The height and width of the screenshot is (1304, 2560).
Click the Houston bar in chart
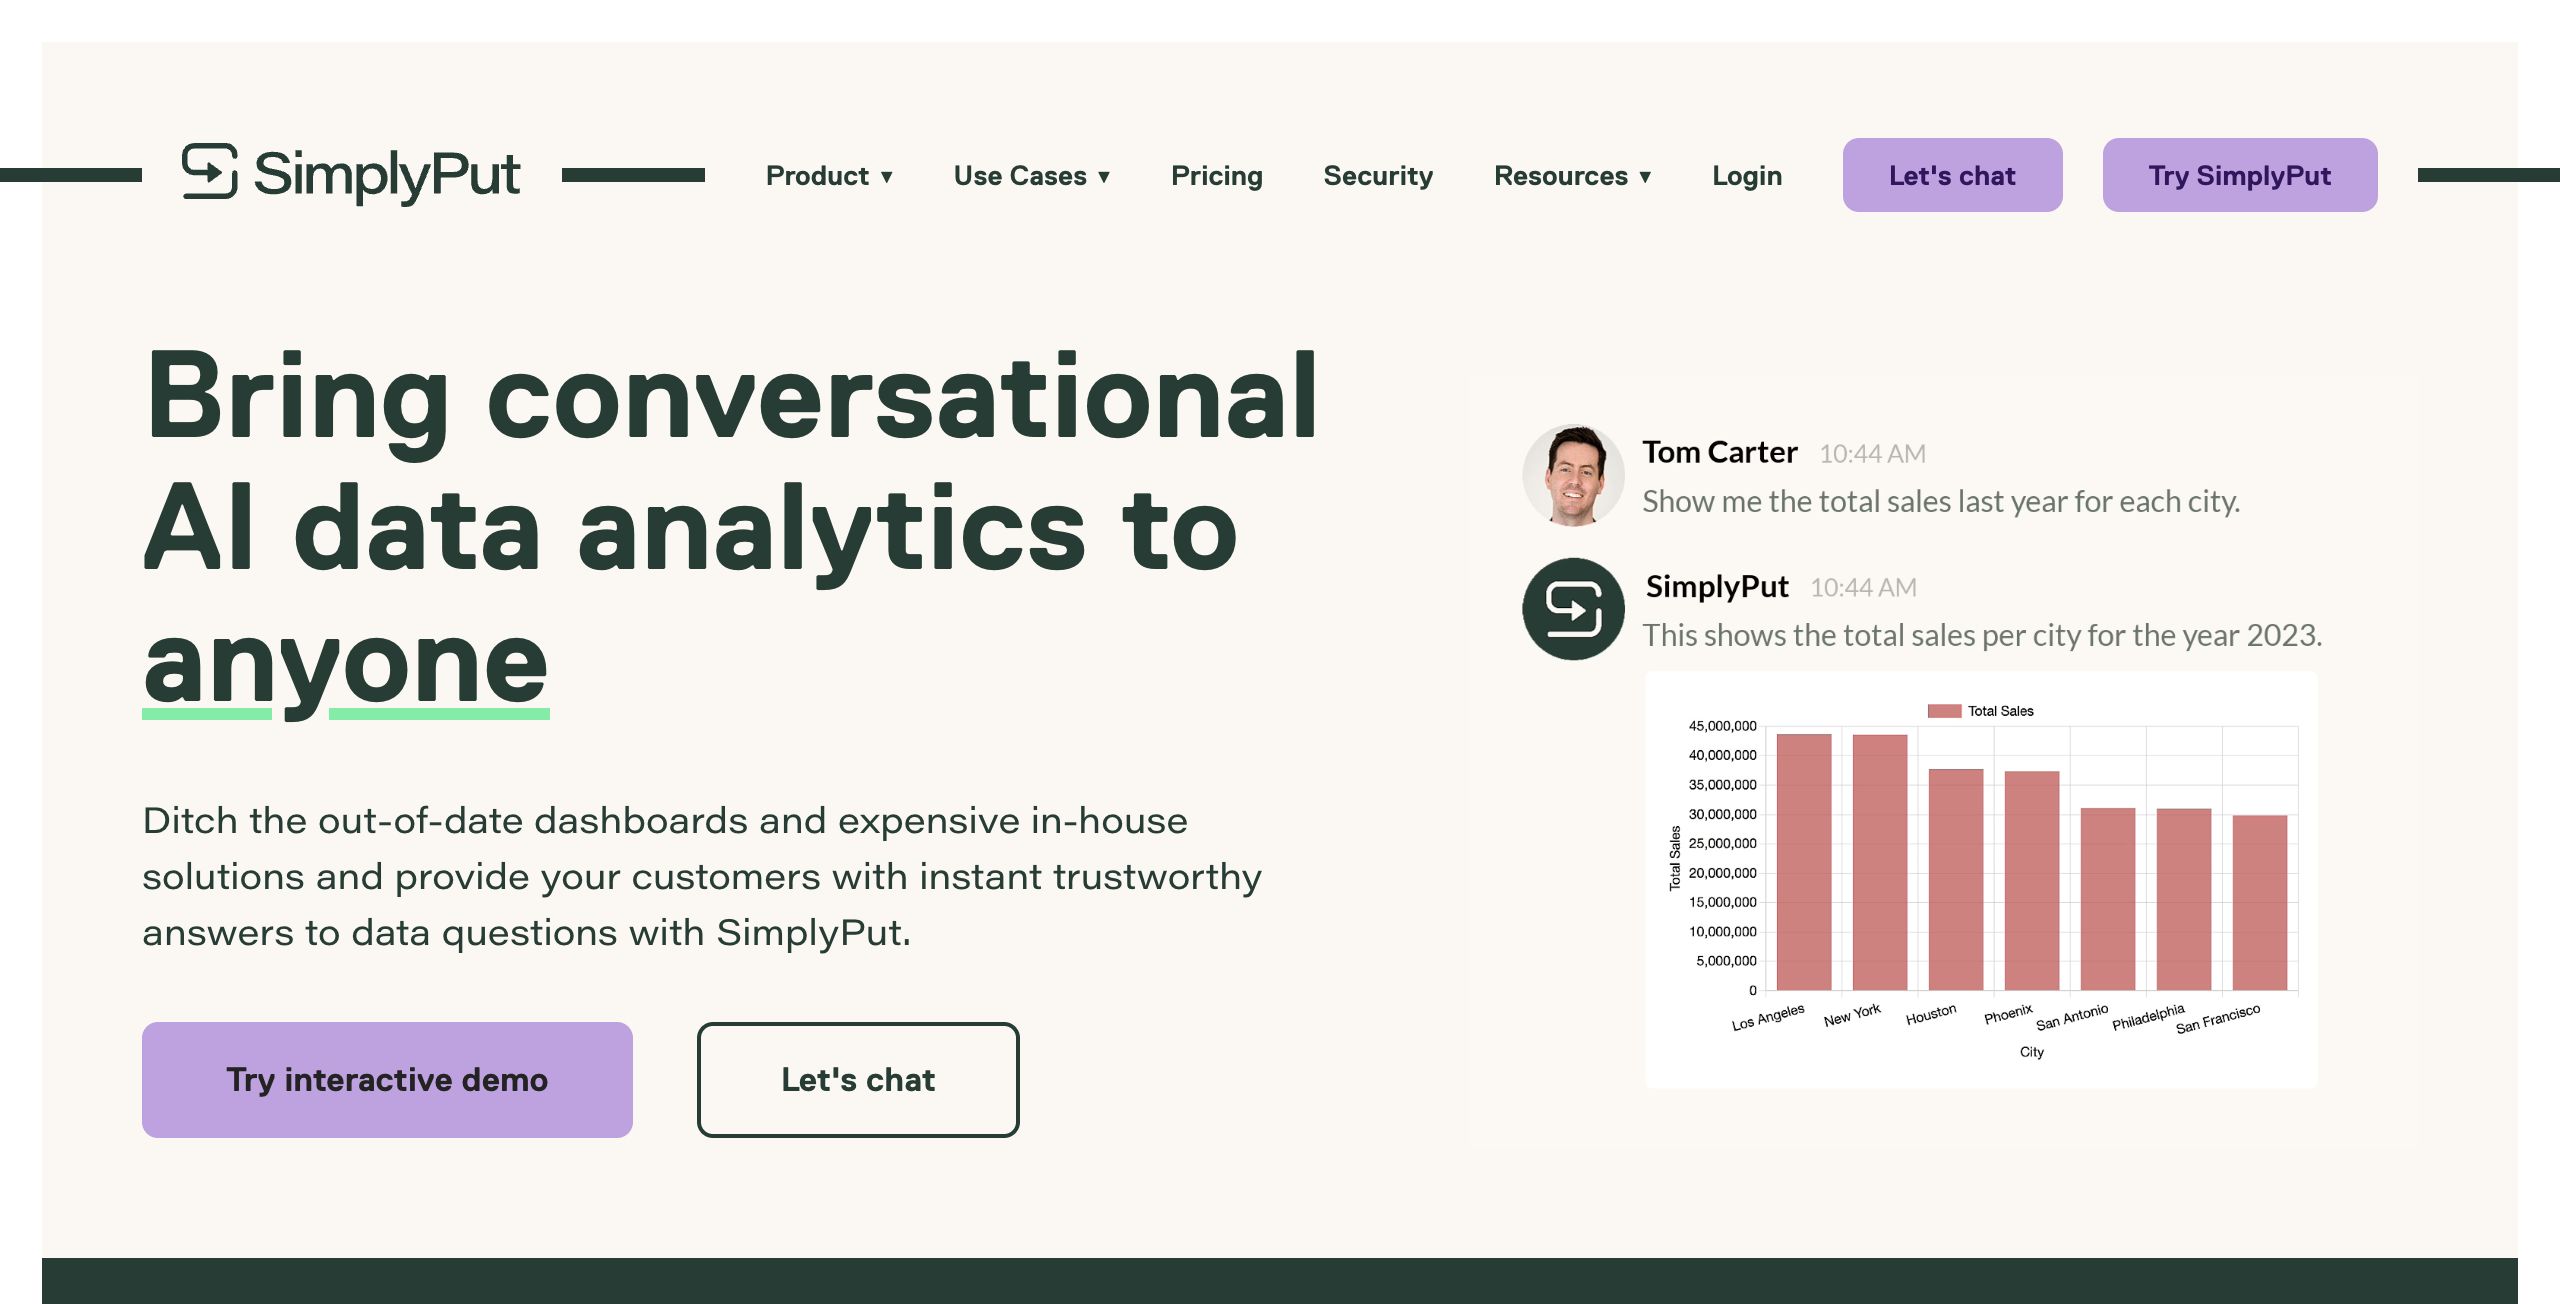tap(1955, 880)
